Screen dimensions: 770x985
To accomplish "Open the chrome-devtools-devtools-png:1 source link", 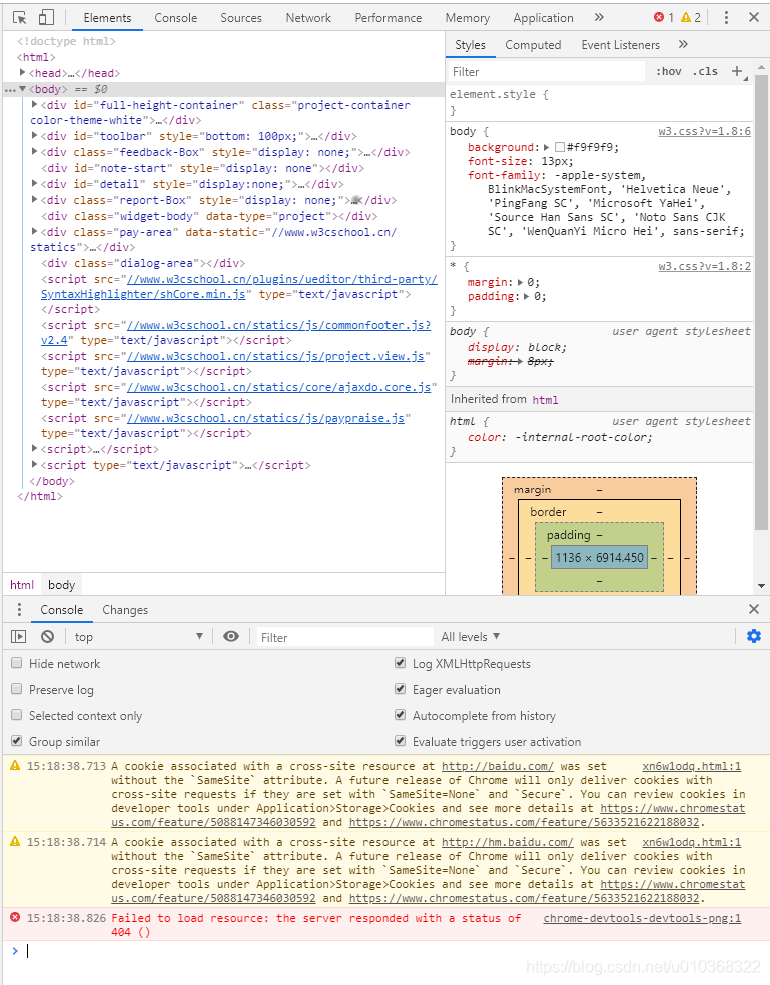I will pyautogui.click(x=642, y=918).
